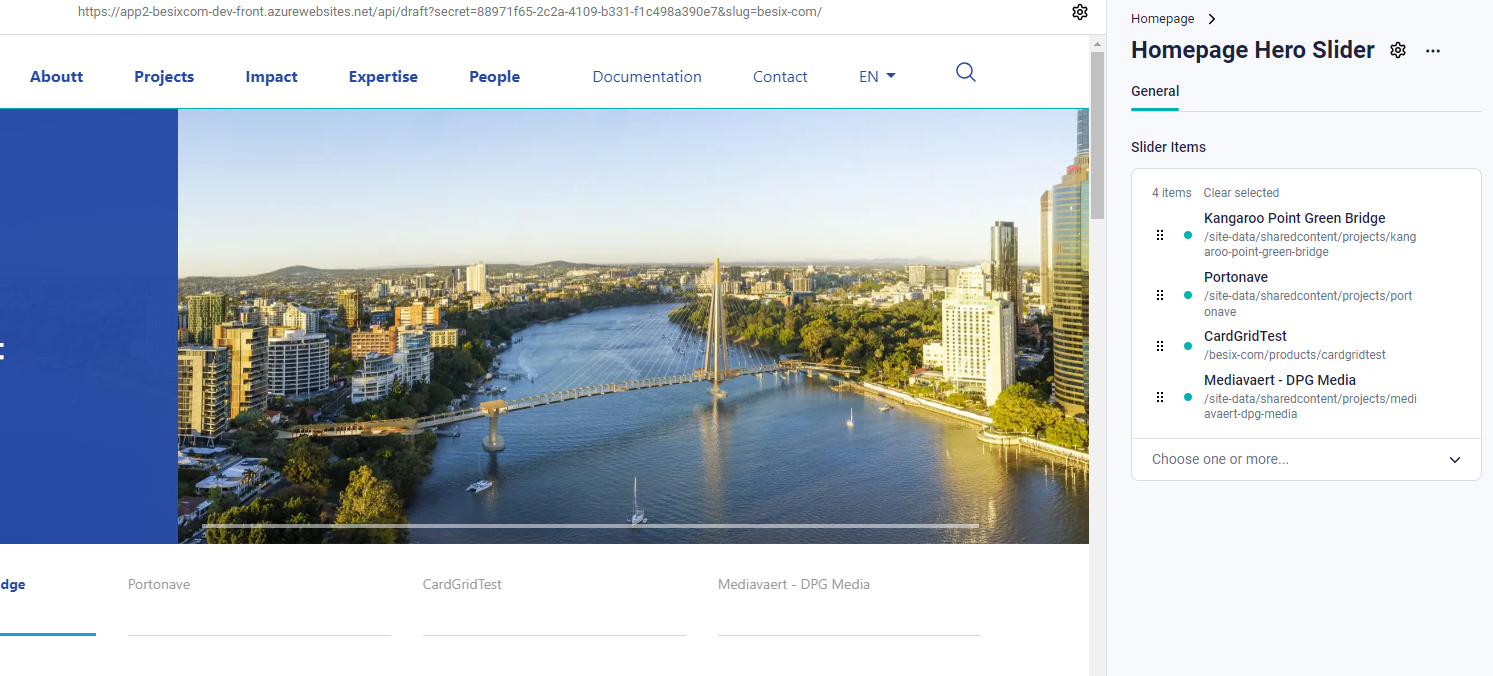
Task: Click drag handle beside CardGridTest item
Action: pyautogui.click(x=1160, y=346)
